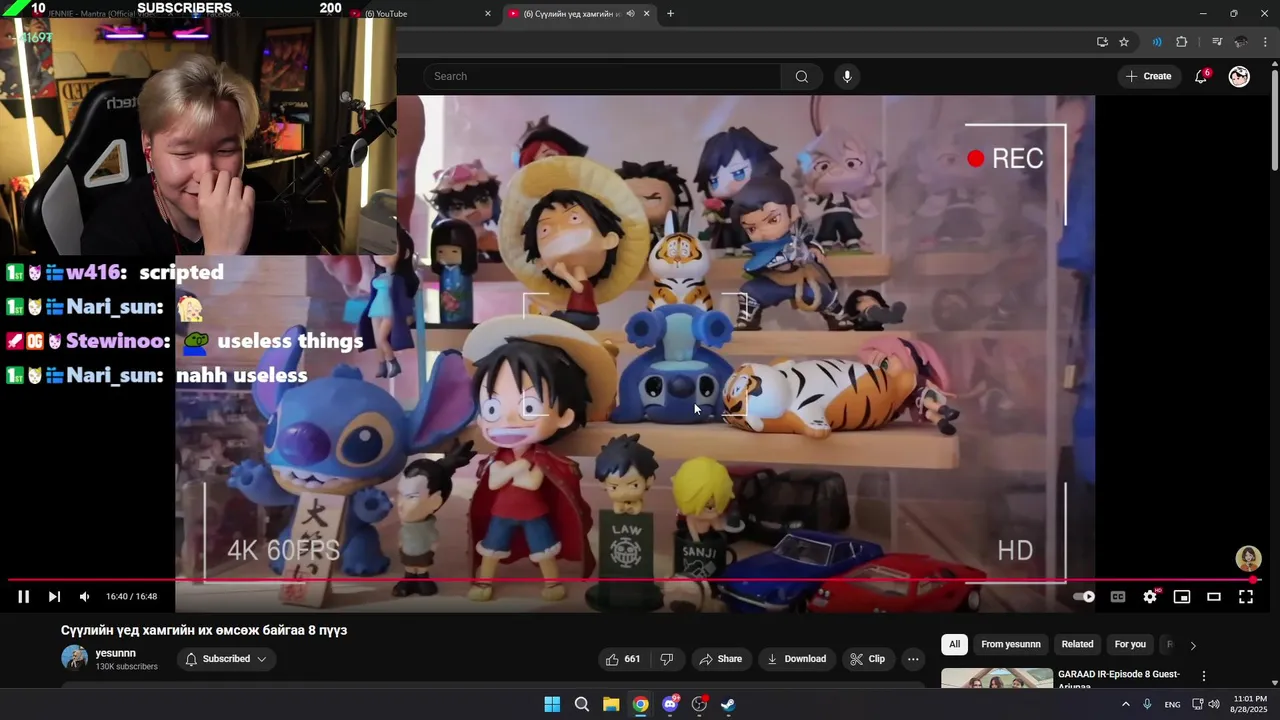Viewport: 1280px width, 720px height.
Task: Open the Chrome extensions puzzle icon
Action: [1181, 42]
